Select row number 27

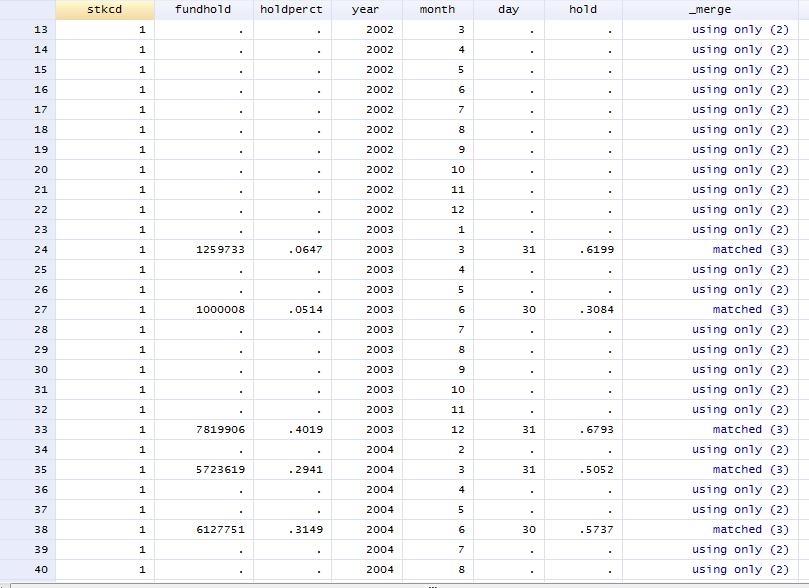tap(27, 310)
